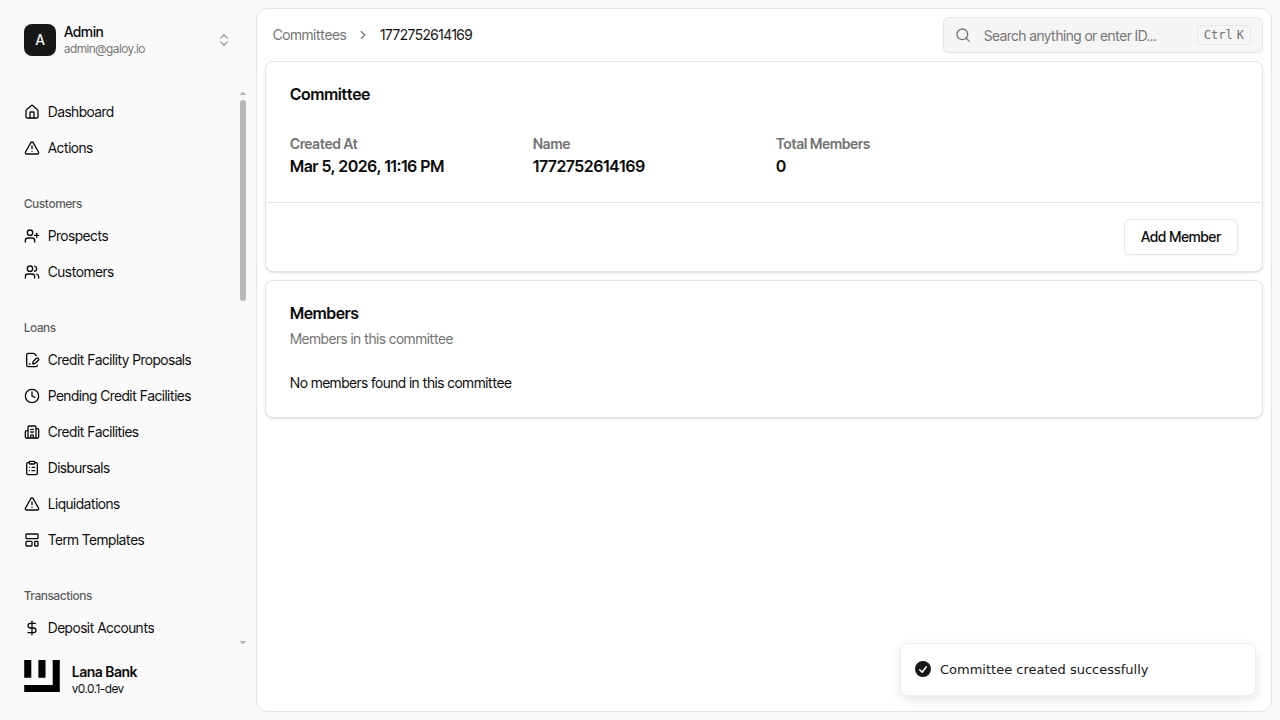Click the Dashboard home icon
This screenshot has height=720, width=1280.
32,112
